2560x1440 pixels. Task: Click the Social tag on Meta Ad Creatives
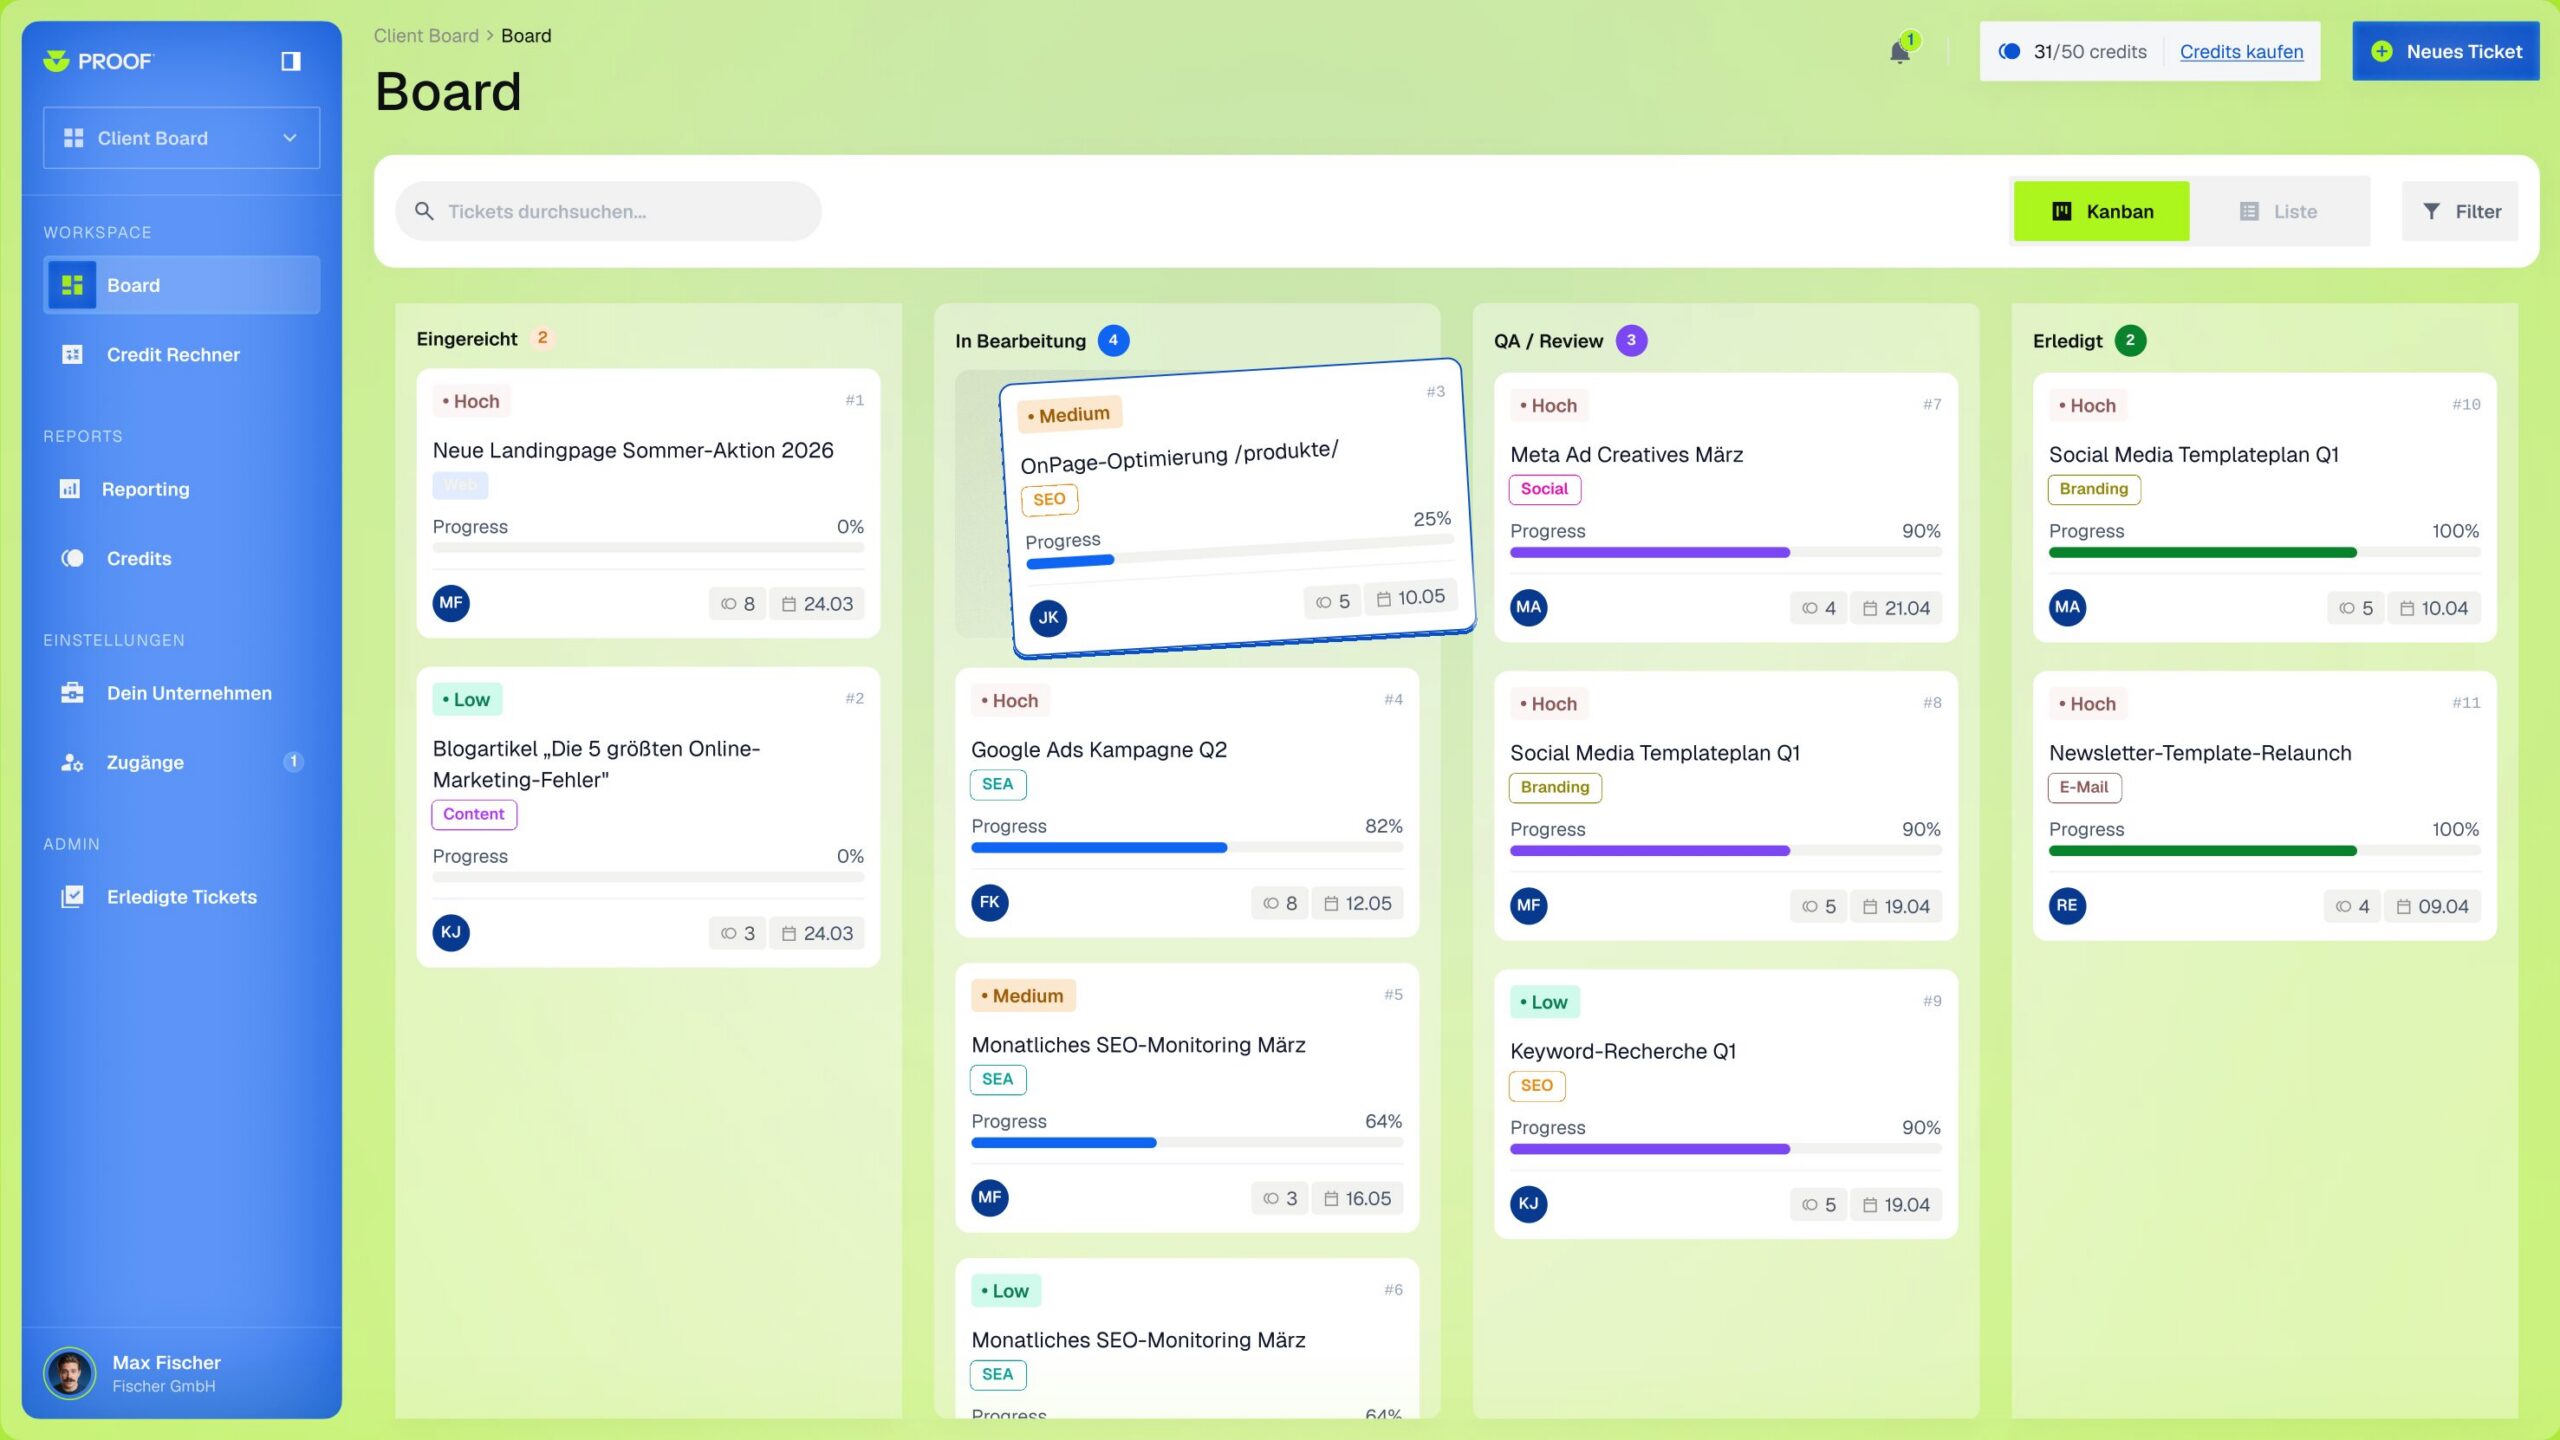(1544, 489)
